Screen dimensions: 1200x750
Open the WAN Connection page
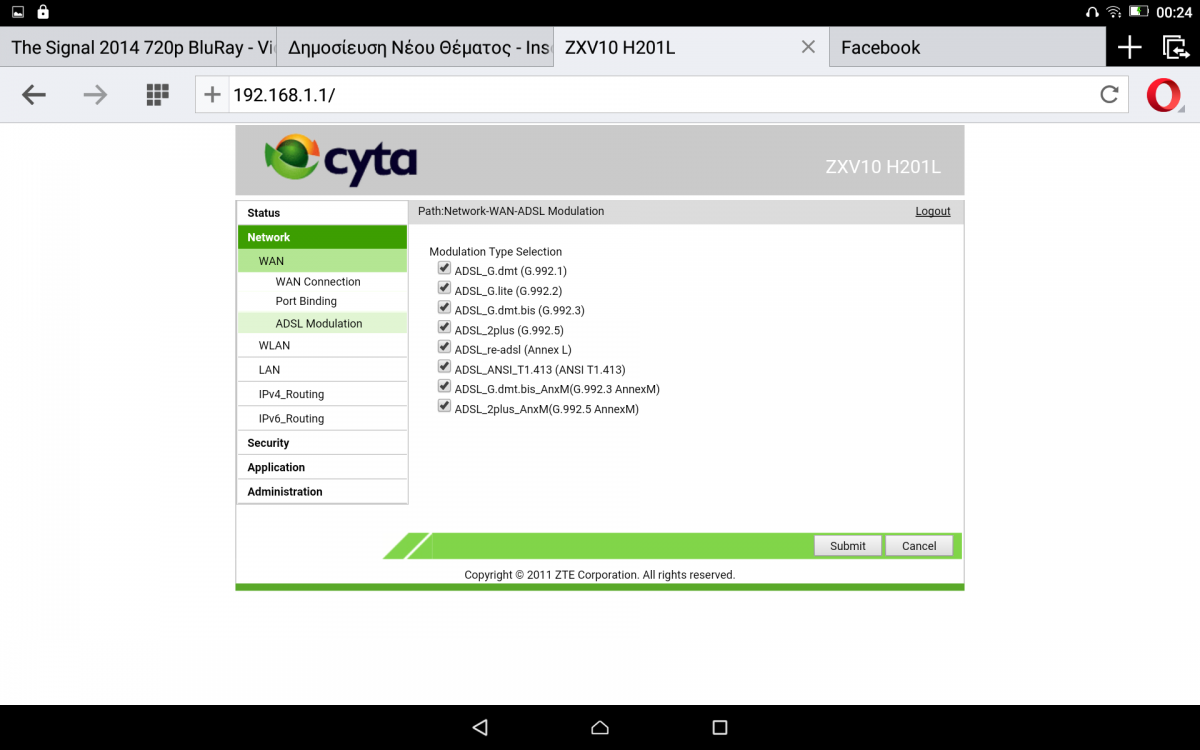[318, 282]
